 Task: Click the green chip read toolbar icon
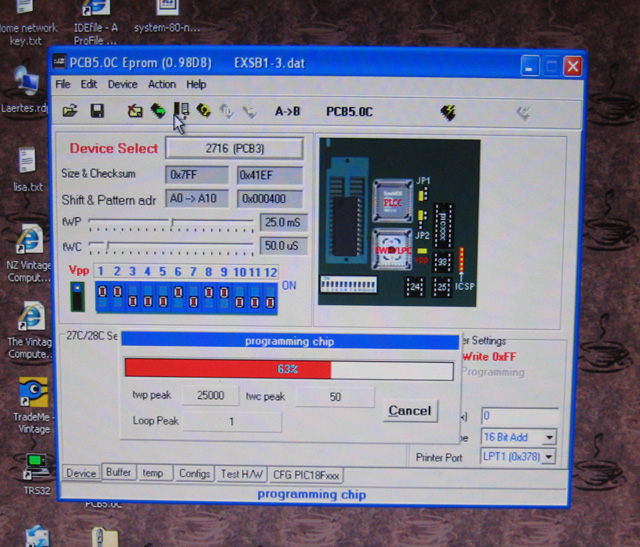pyautogui.click(x=158, y=111)
